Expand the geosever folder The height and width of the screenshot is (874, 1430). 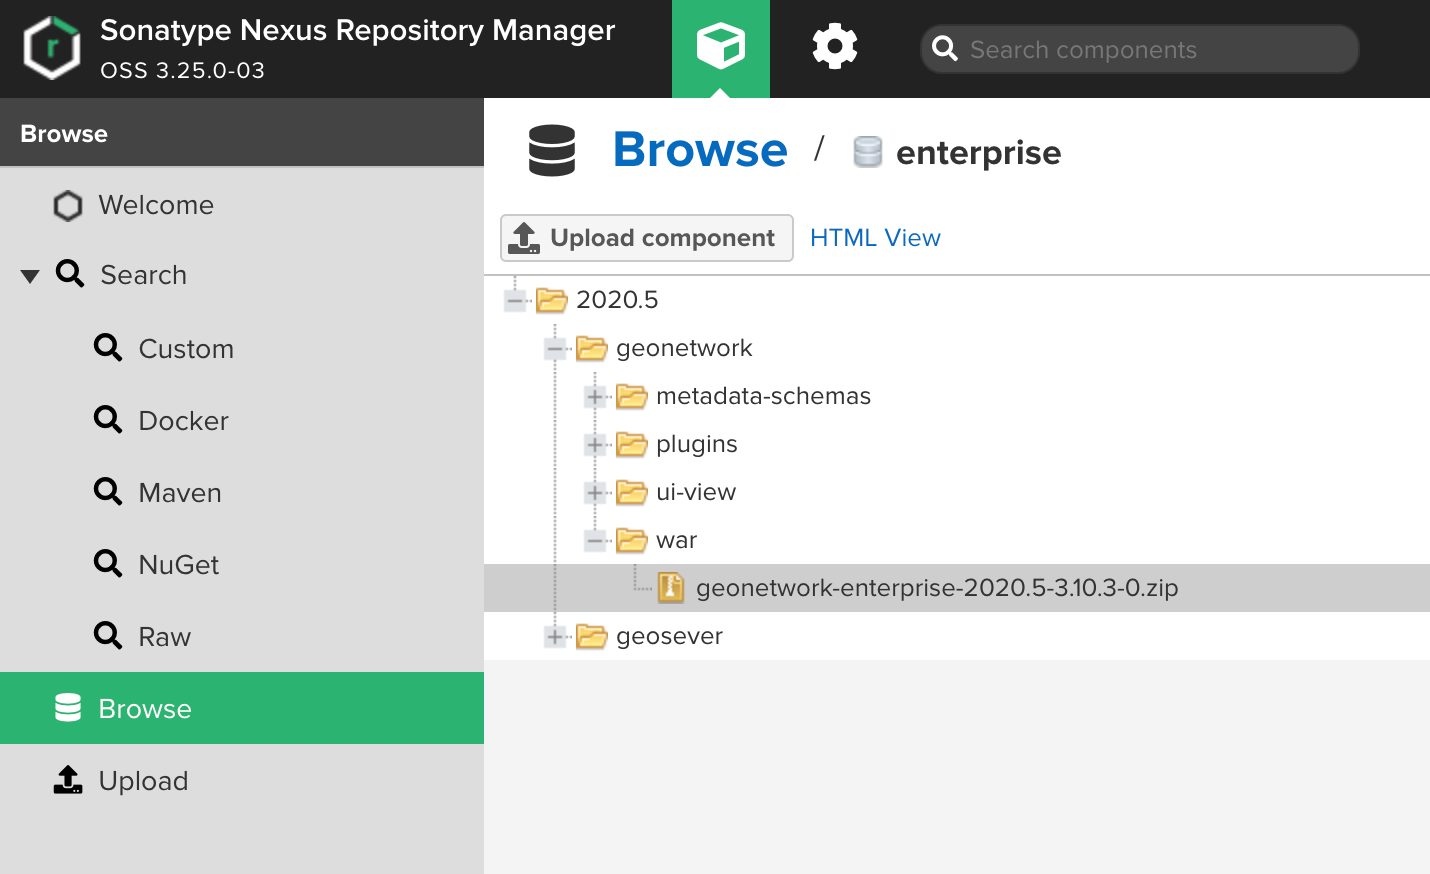coord(555,636)
